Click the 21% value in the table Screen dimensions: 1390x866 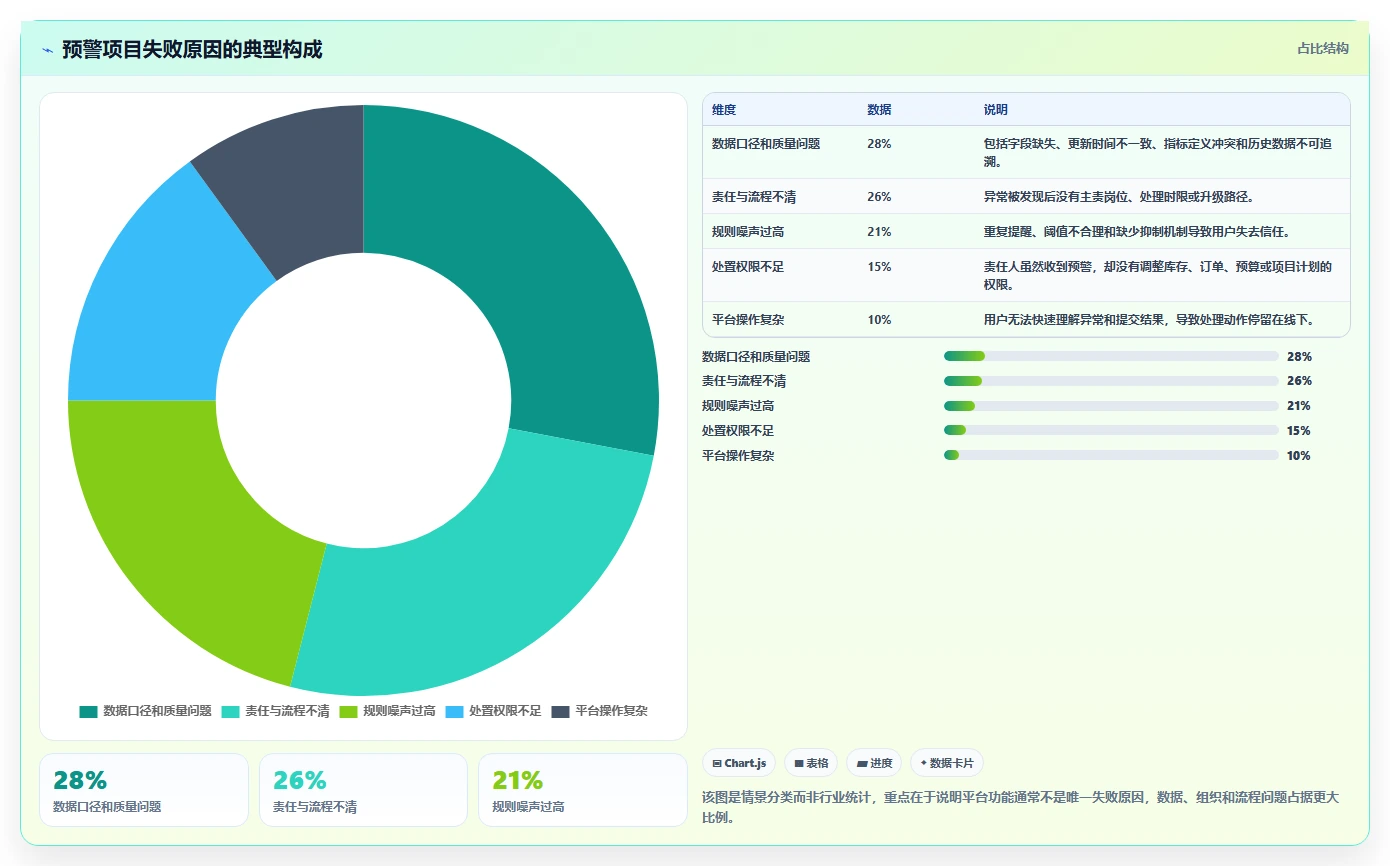click(x=879, y=232)
